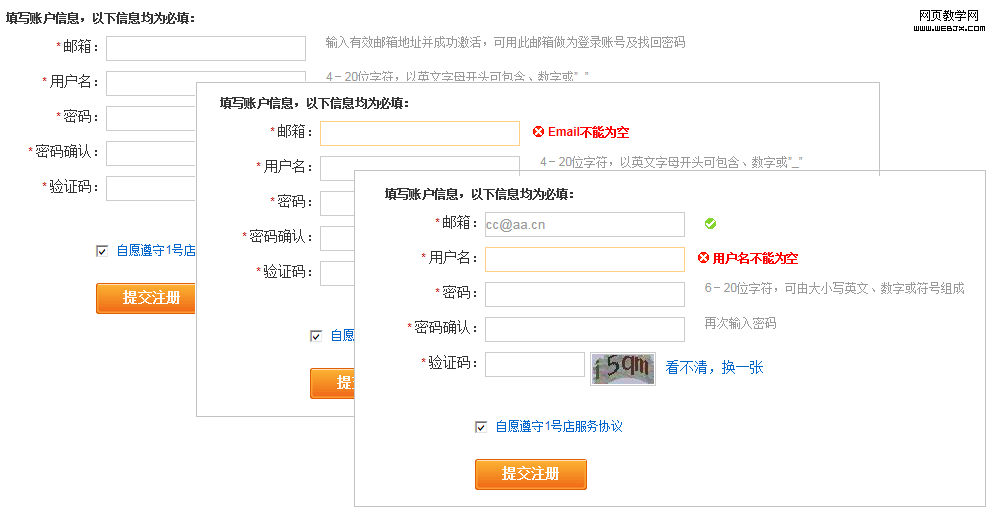Toggle the agreement checkbox in the middle form

[x=316, y=336]
